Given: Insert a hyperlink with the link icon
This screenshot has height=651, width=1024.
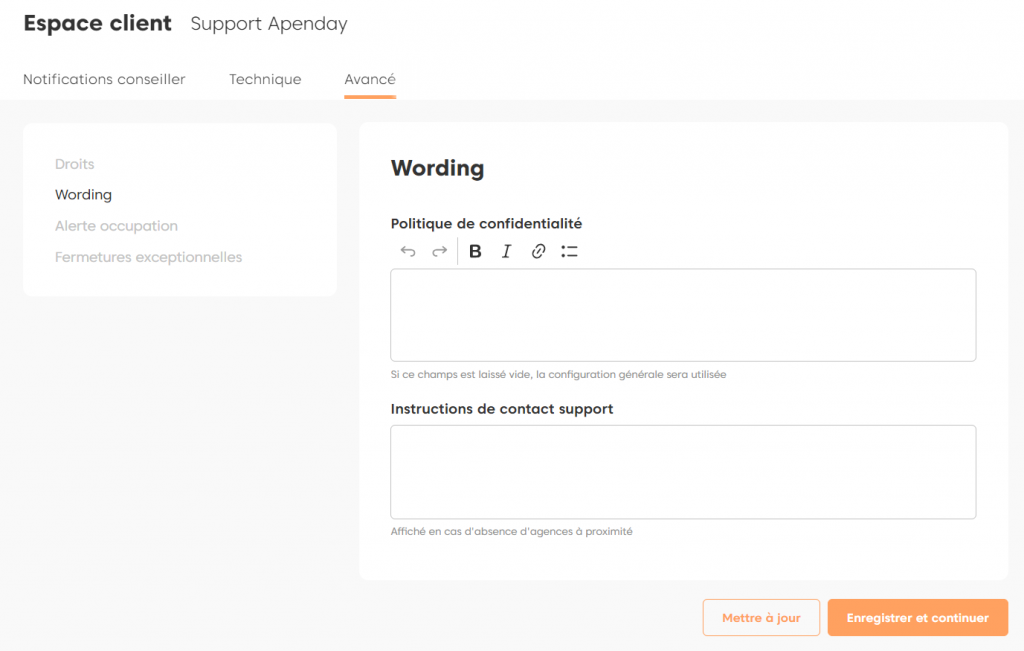Looking at the screenshot, I should 538,252.
